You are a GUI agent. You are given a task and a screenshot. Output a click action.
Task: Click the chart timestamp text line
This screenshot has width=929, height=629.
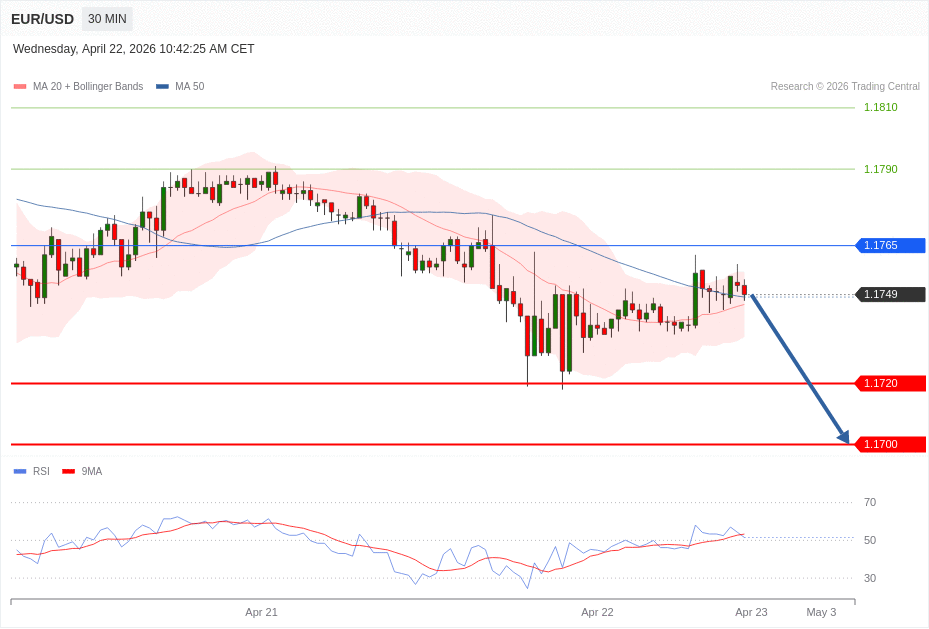(x=134, y=49)
